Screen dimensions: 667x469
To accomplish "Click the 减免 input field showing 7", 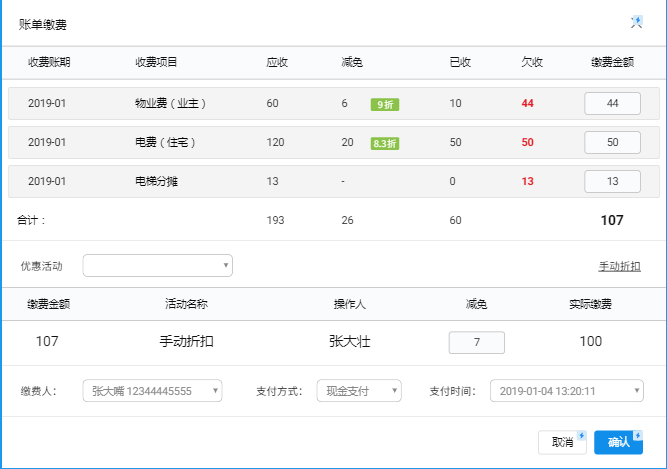I will click(477, 342).
